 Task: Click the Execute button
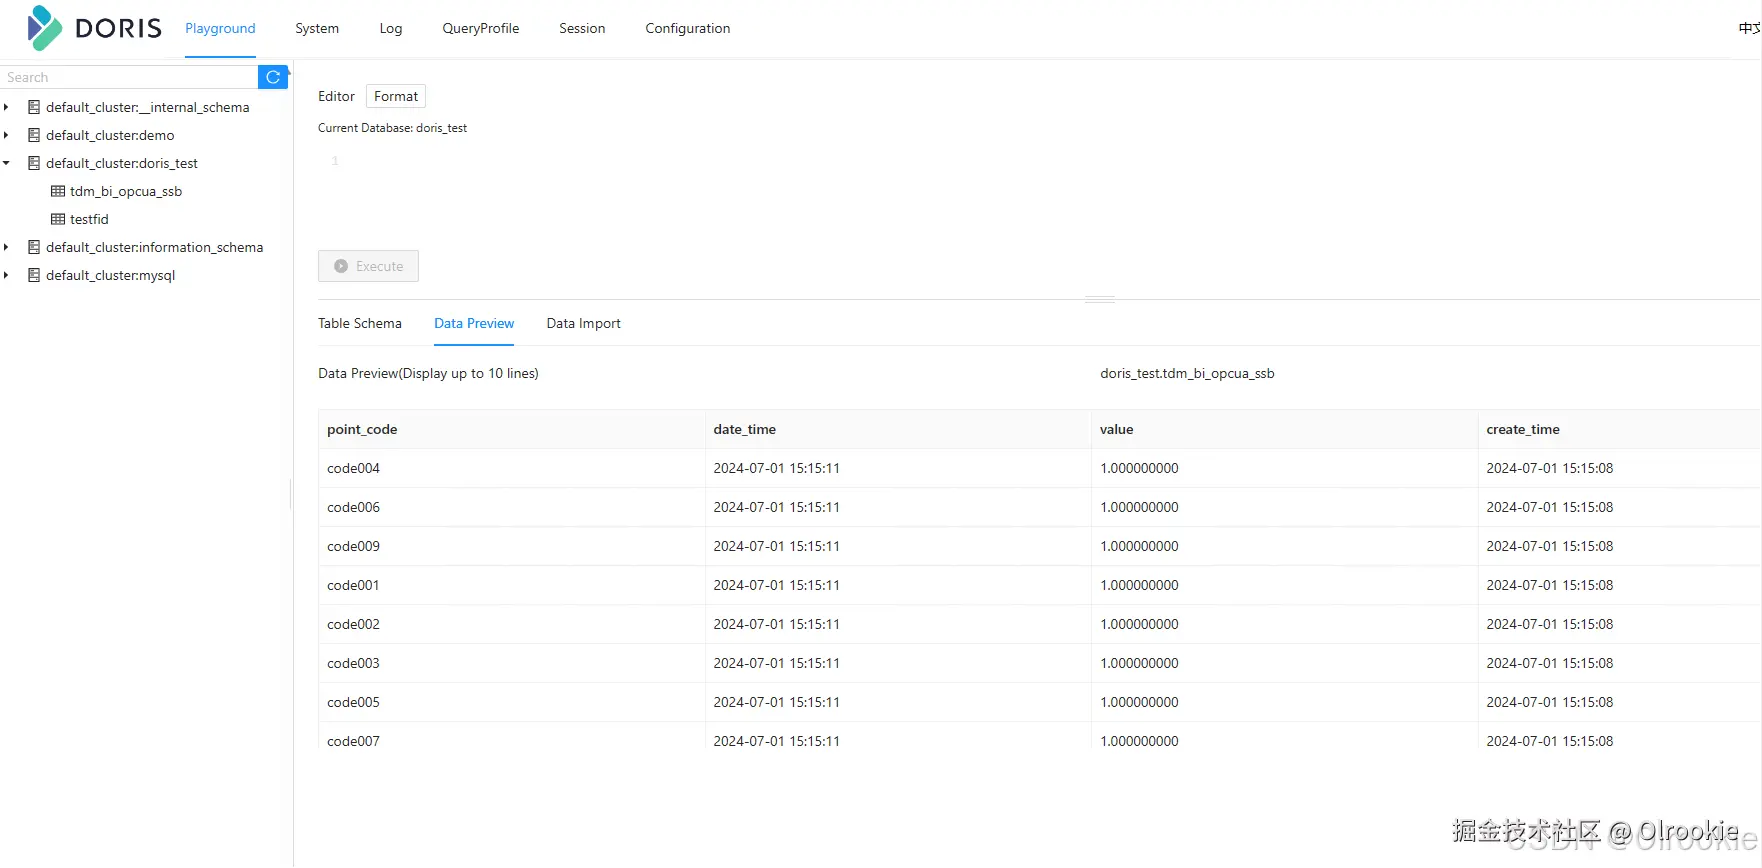368,266
